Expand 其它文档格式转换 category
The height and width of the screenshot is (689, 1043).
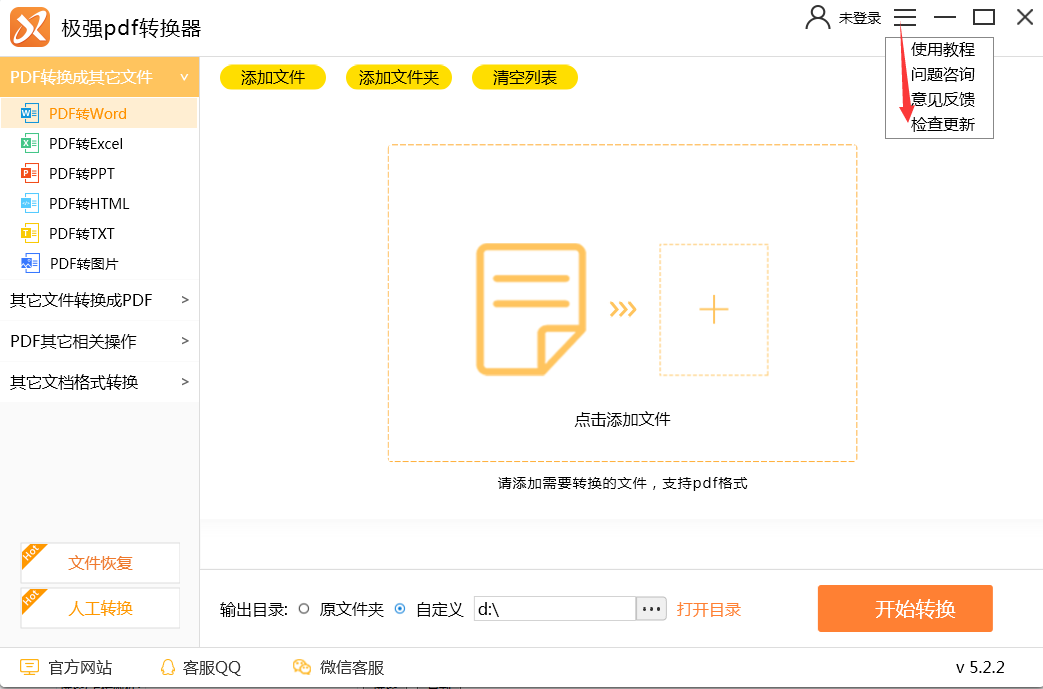click(x=99, y=382)
